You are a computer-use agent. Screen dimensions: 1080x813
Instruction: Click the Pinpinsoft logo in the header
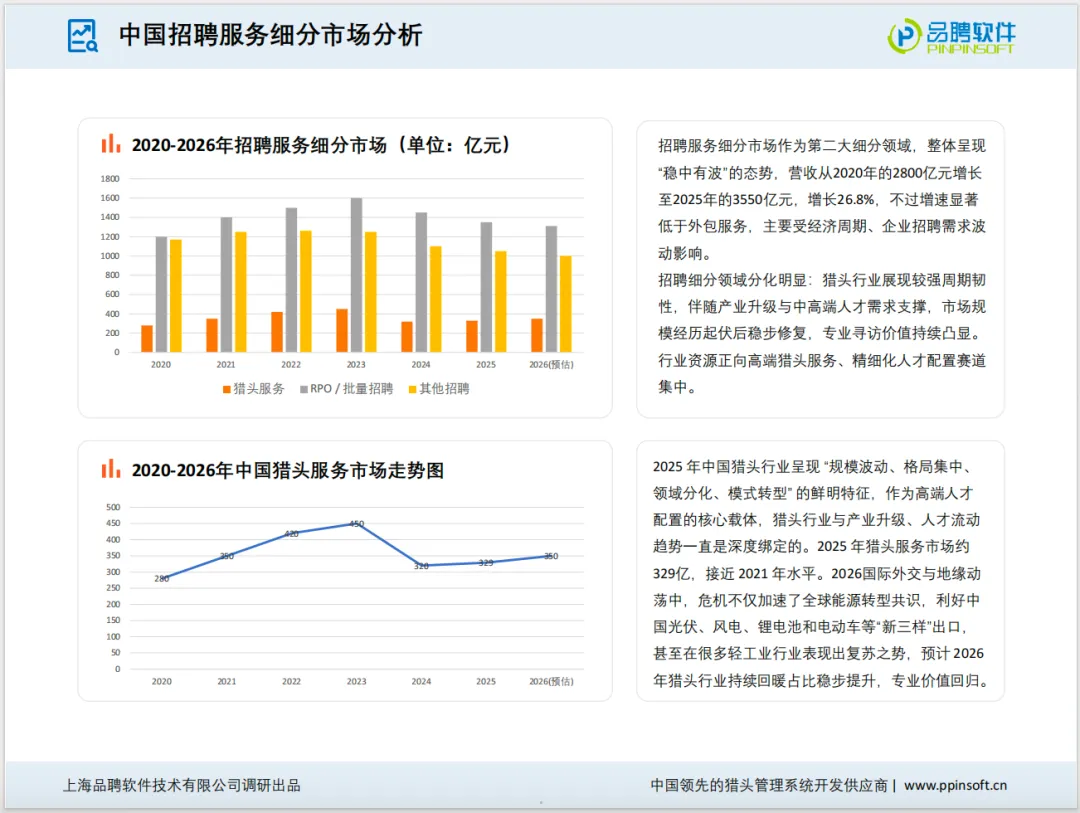[951, 36]
